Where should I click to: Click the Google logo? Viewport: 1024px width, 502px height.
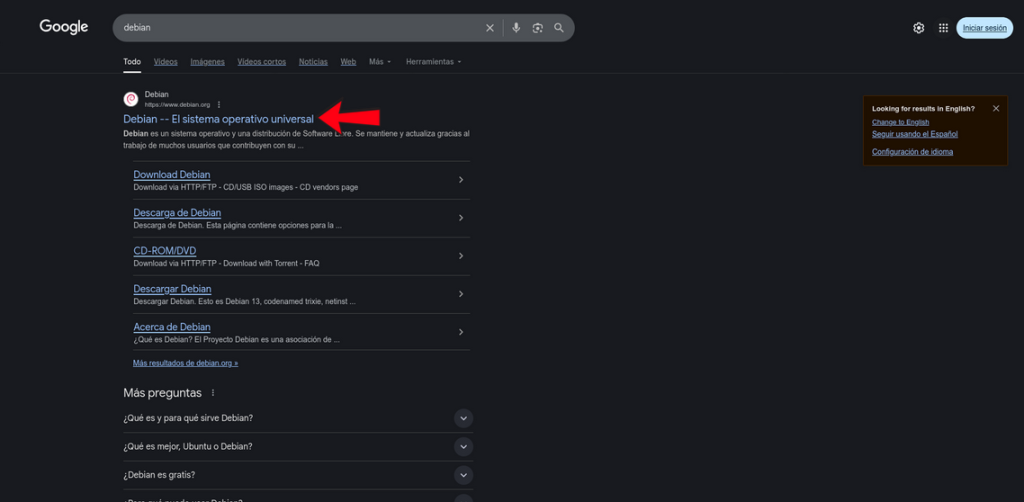point(64,27)
